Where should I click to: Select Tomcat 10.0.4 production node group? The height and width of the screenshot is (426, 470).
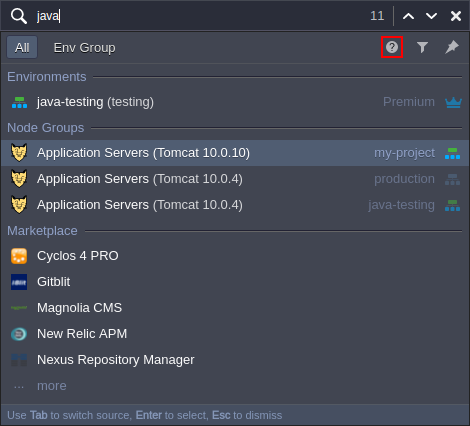(235, 179)
